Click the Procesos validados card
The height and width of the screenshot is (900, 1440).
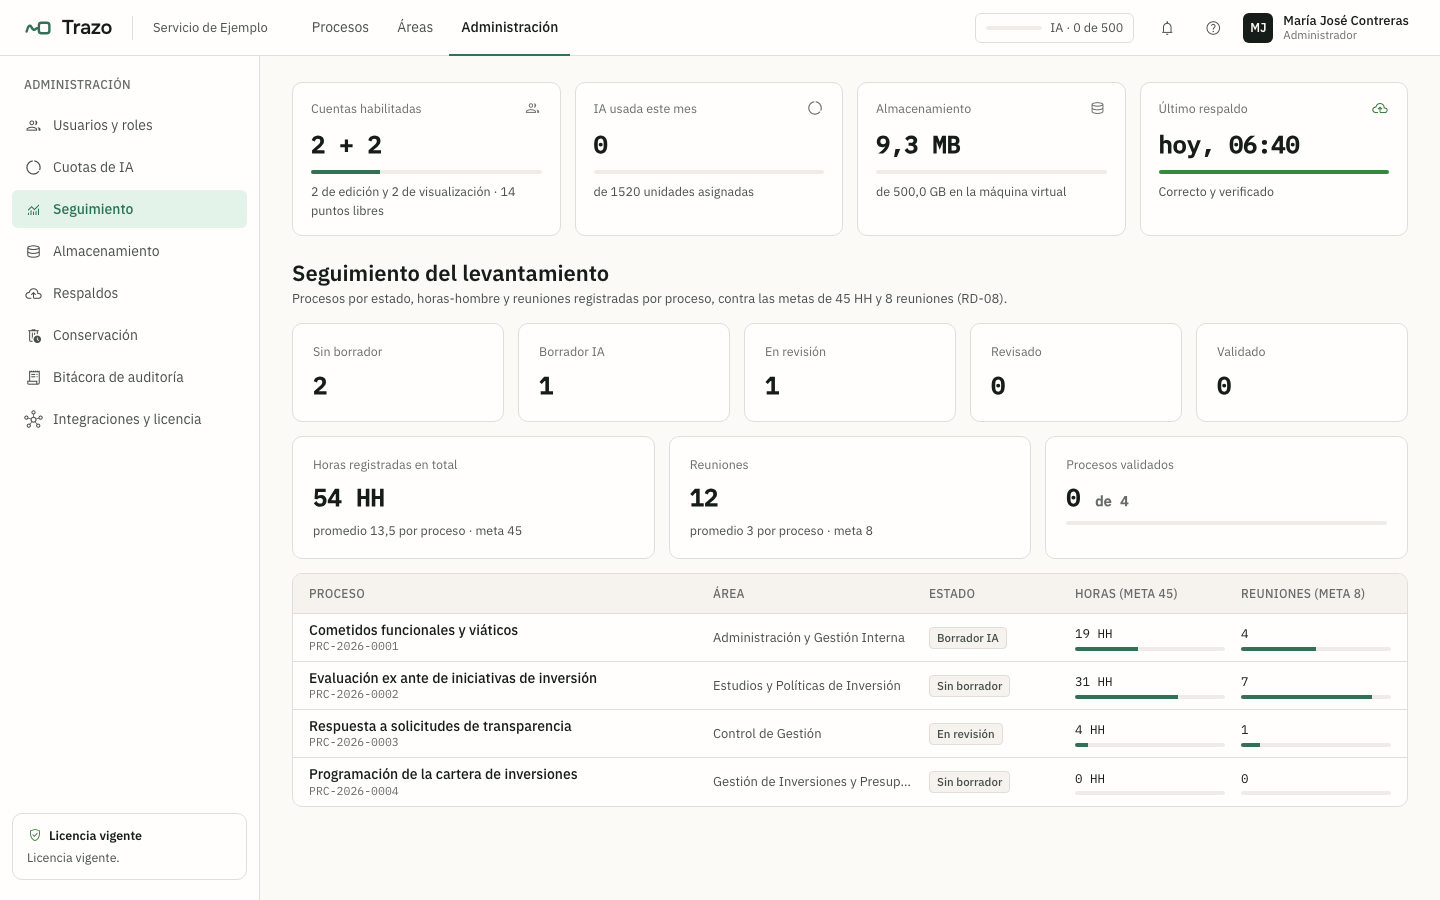pos(1226,497)
